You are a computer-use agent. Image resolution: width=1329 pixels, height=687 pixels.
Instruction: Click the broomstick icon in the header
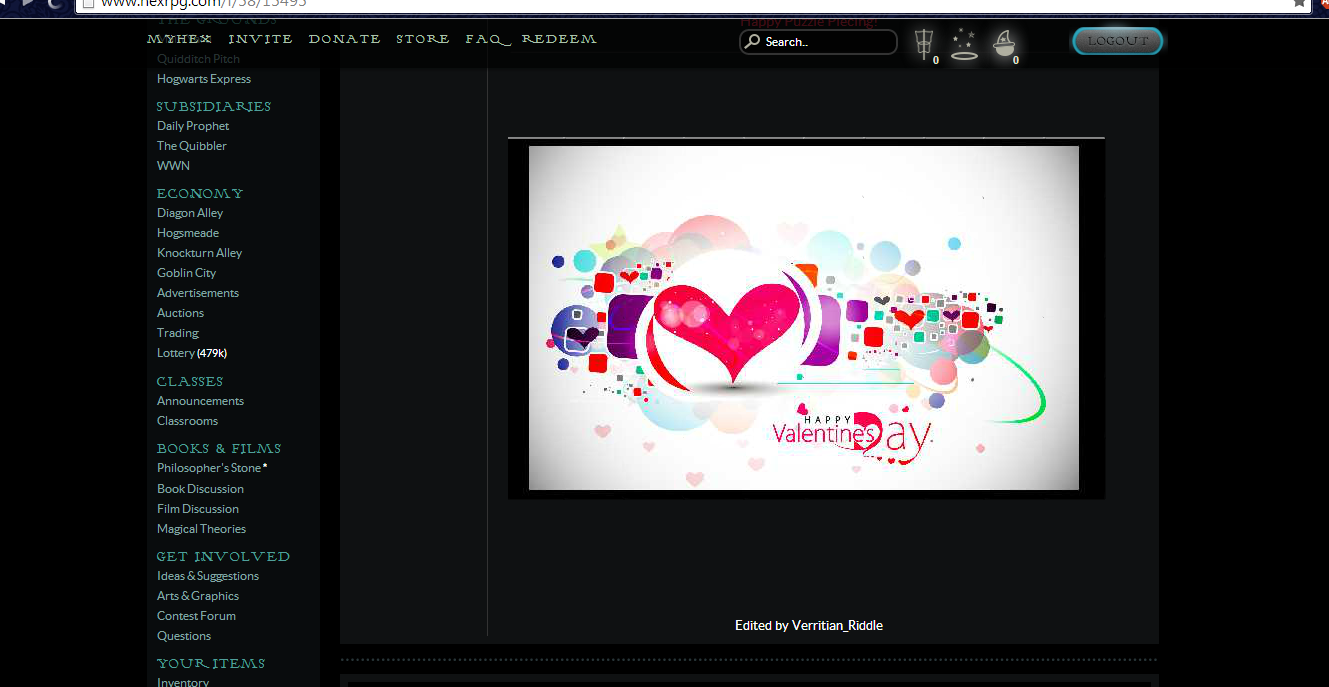923,44
